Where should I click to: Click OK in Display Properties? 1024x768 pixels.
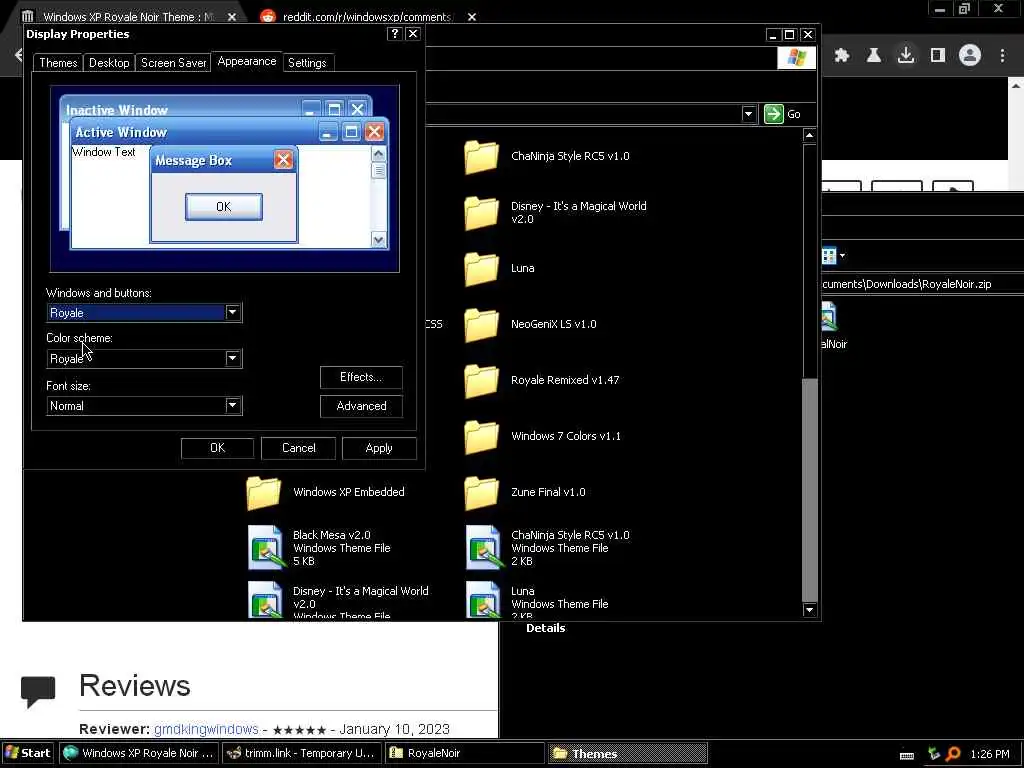pyautogui.click(x=217, y=448)
